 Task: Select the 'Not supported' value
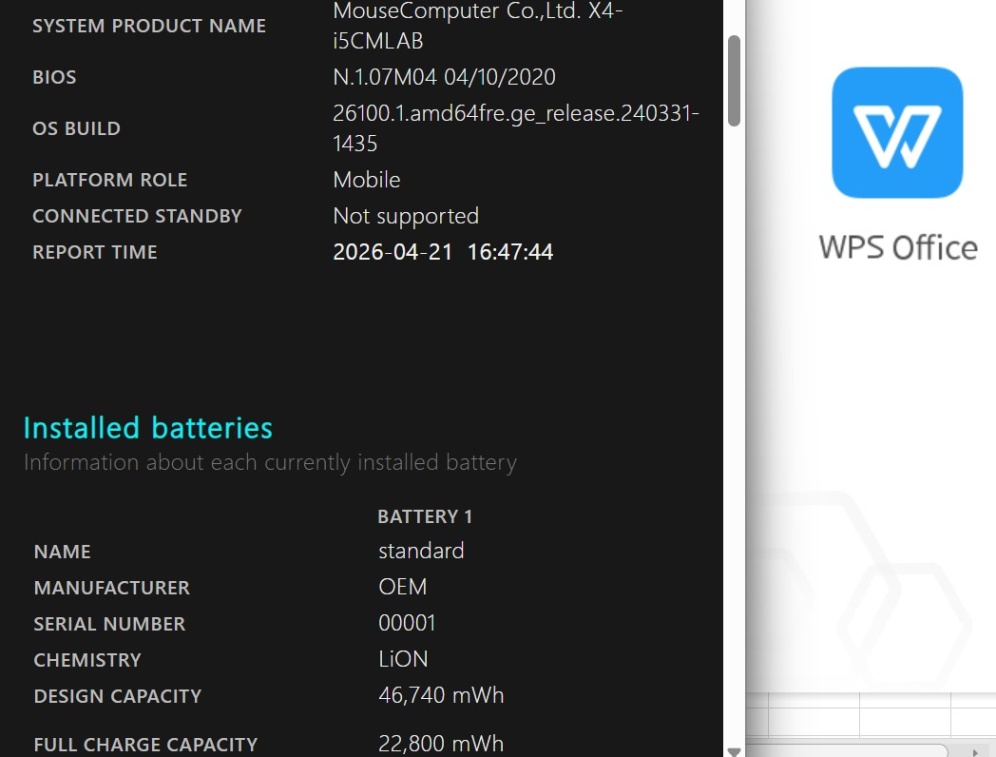pyautogui.click(x=406, y=217)
